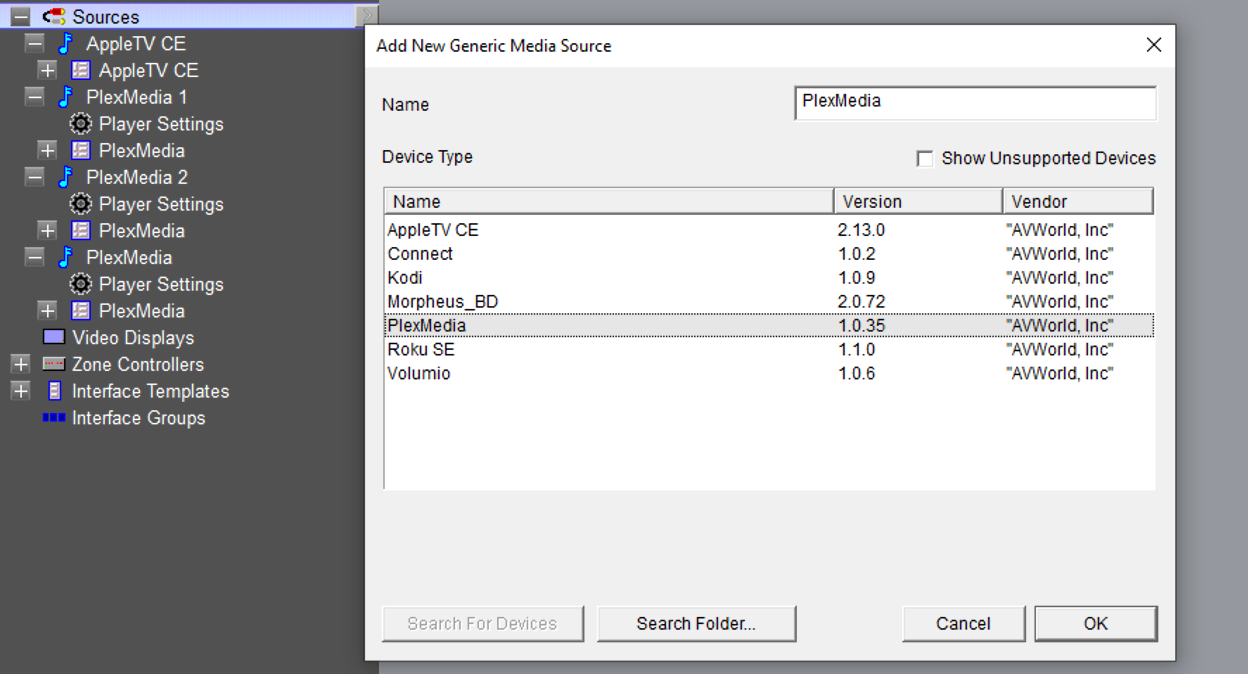The width and height of the screenshot is (1248, 674).
Task: Click version 2.0.72 in the device list
Action: (861, 302)
